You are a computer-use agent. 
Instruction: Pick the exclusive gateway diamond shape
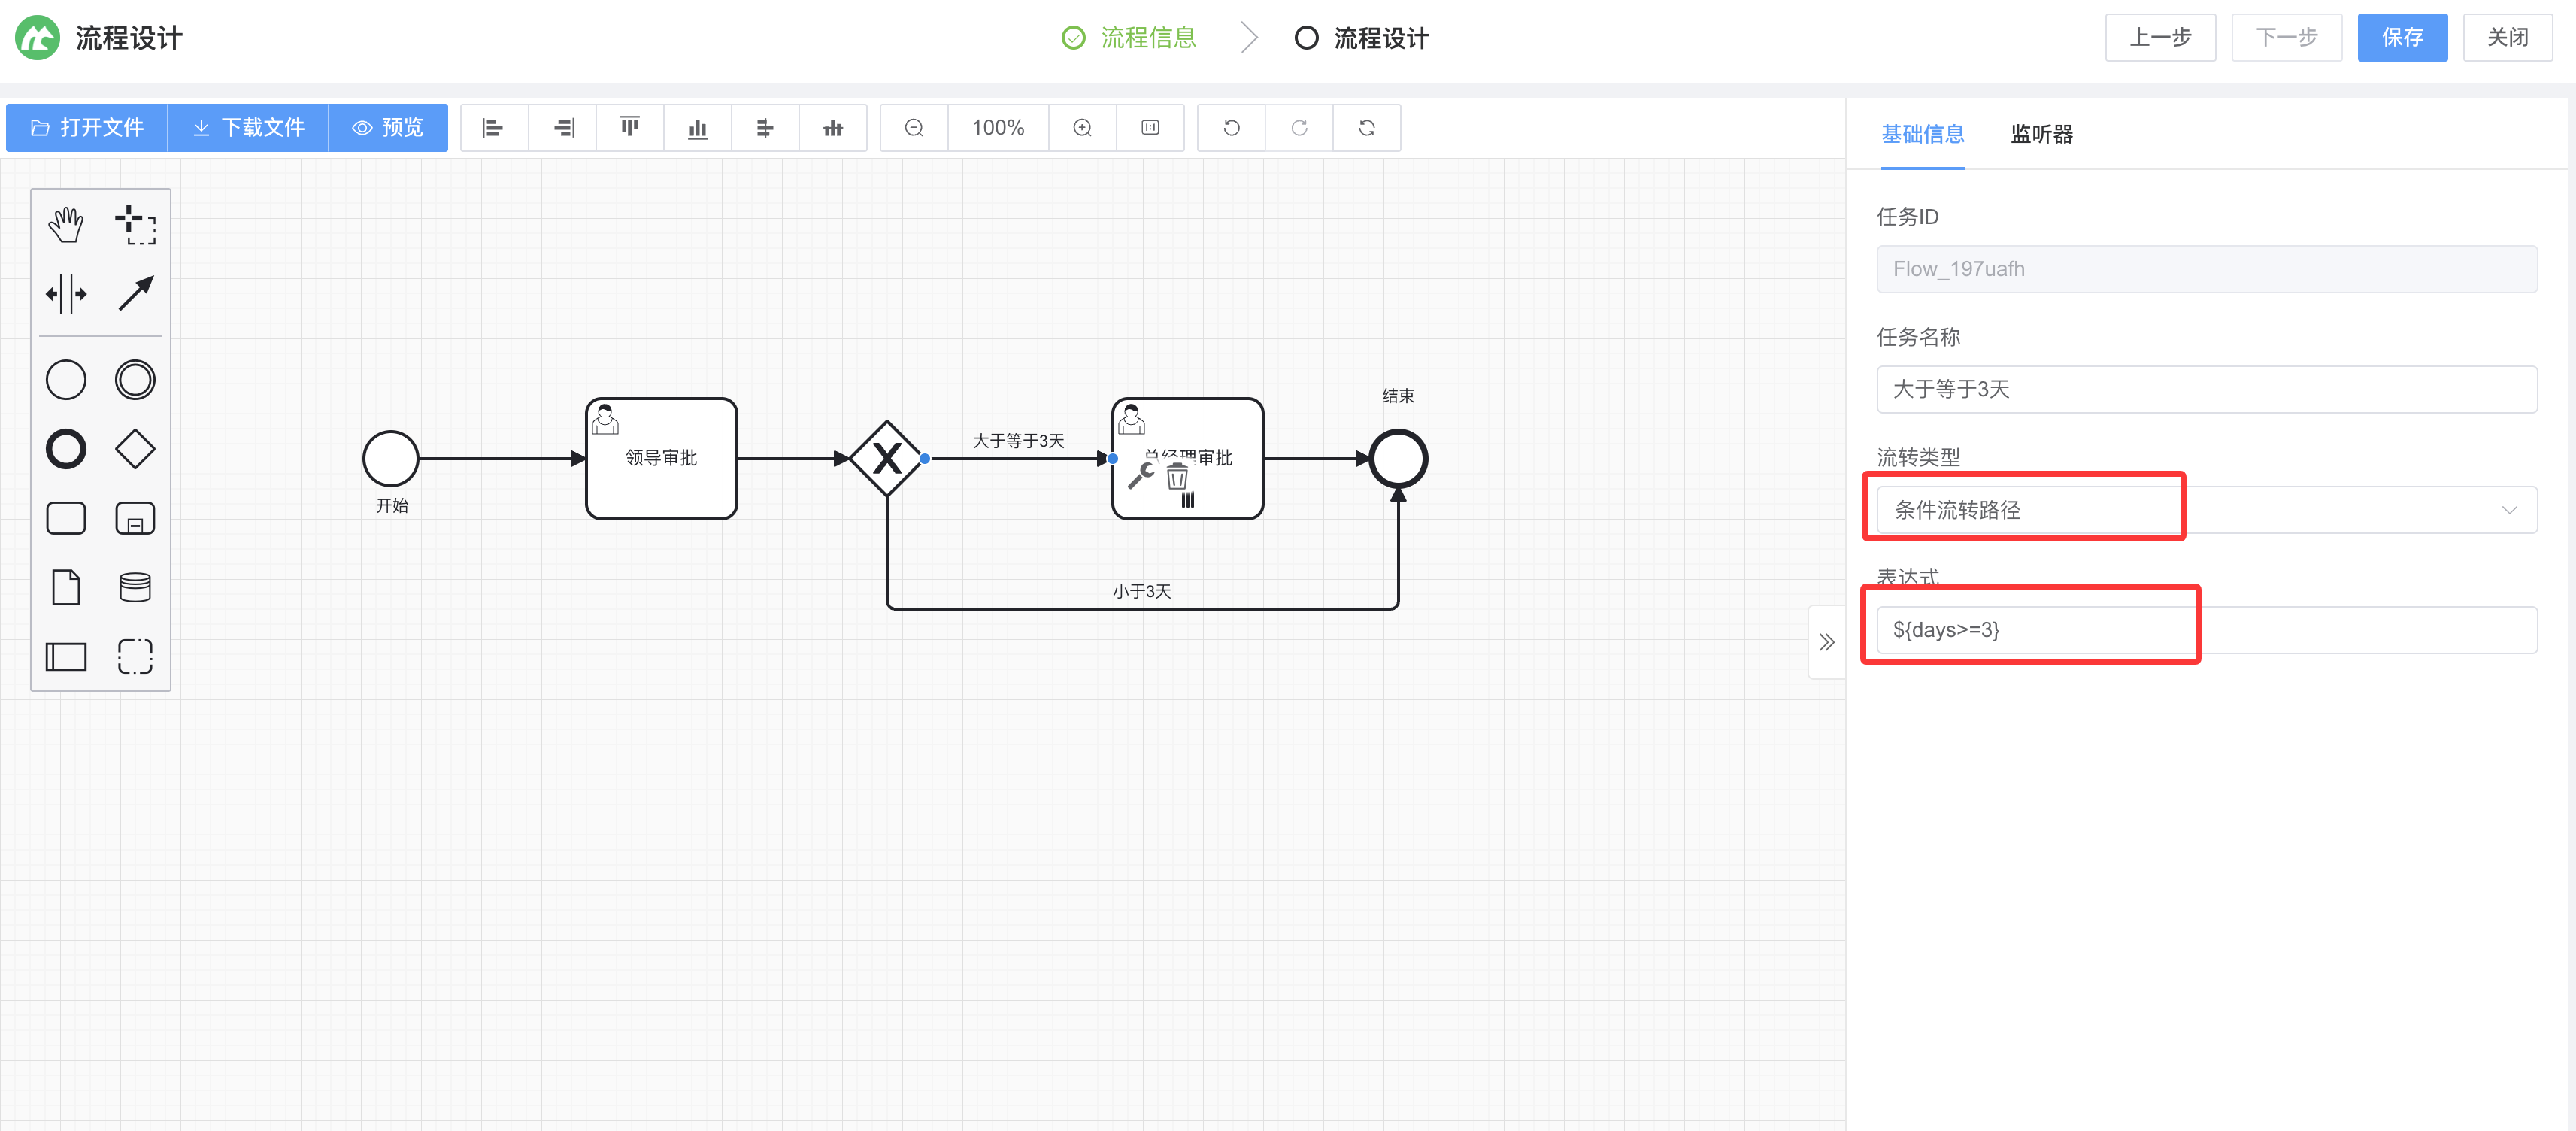click(135, 449)
